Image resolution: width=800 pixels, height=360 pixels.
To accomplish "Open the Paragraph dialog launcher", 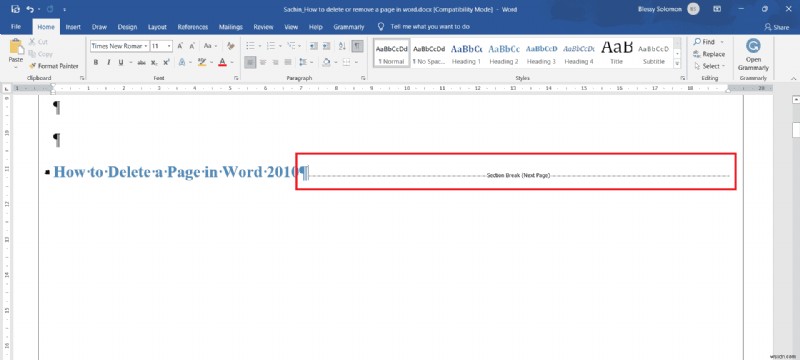I will click(363, 79).
